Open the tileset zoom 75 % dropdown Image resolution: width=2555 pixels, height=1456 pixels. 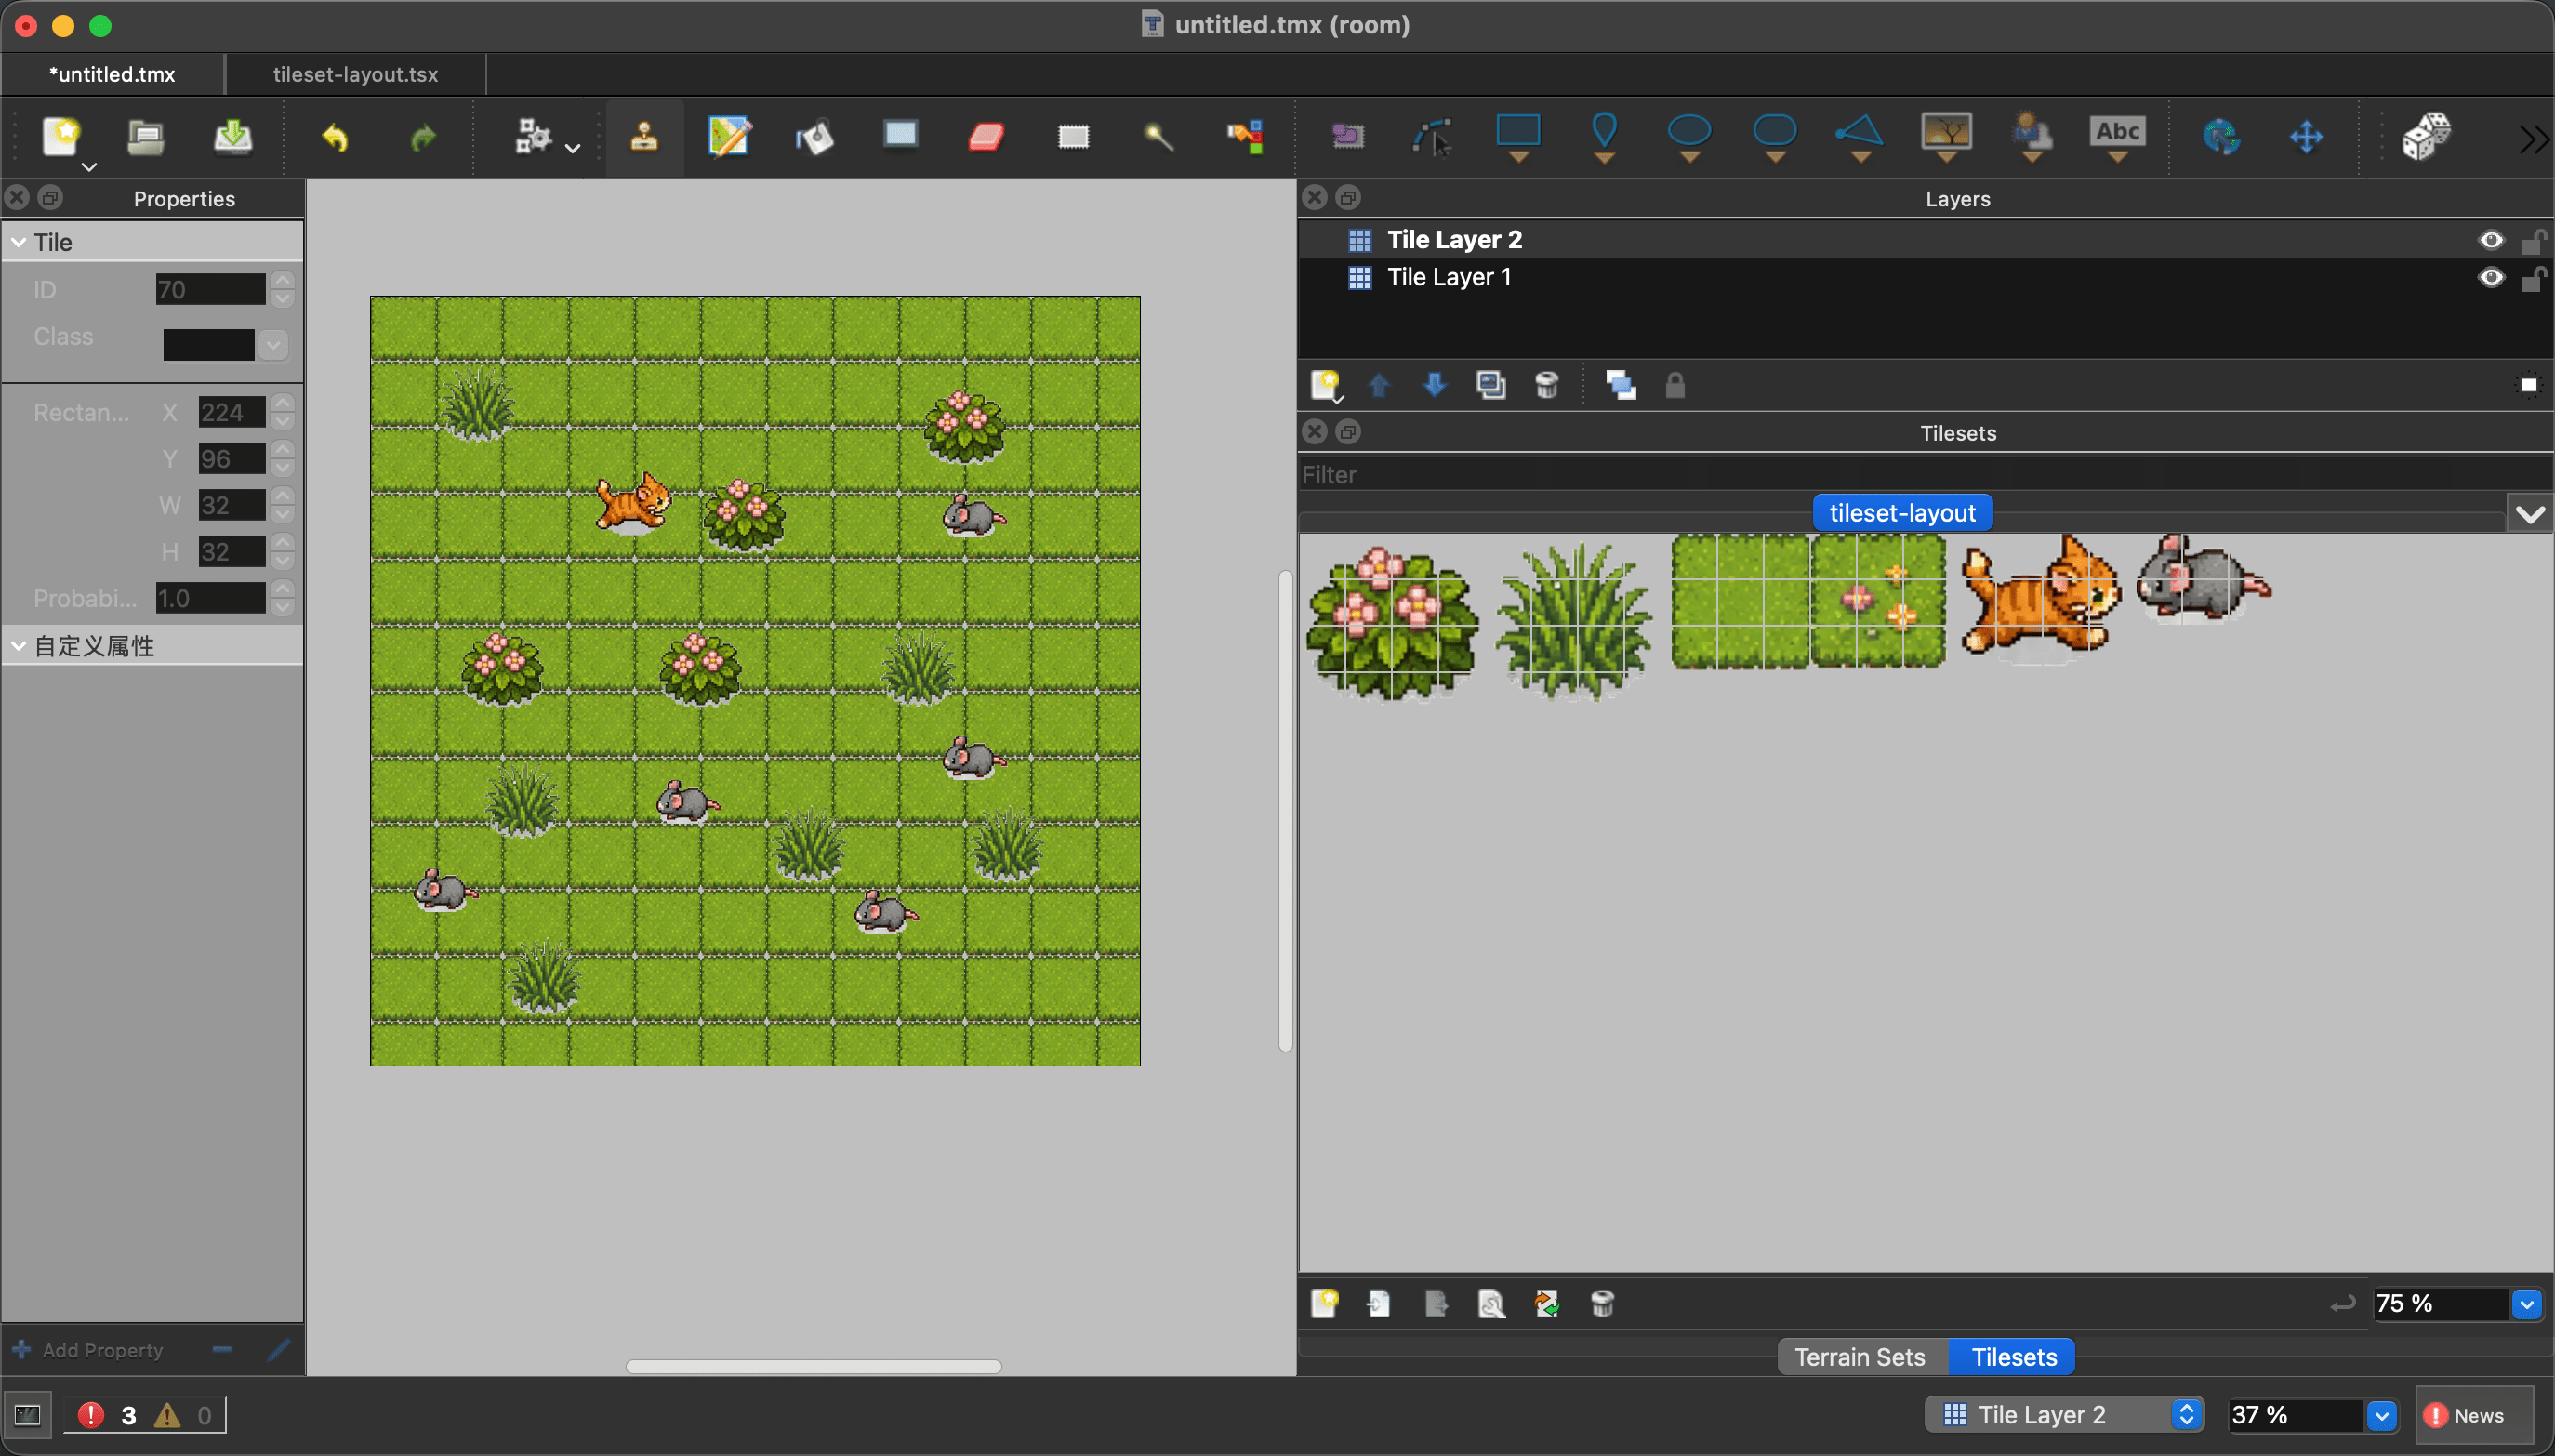pyautogui.click(x=2526, y=1304)
